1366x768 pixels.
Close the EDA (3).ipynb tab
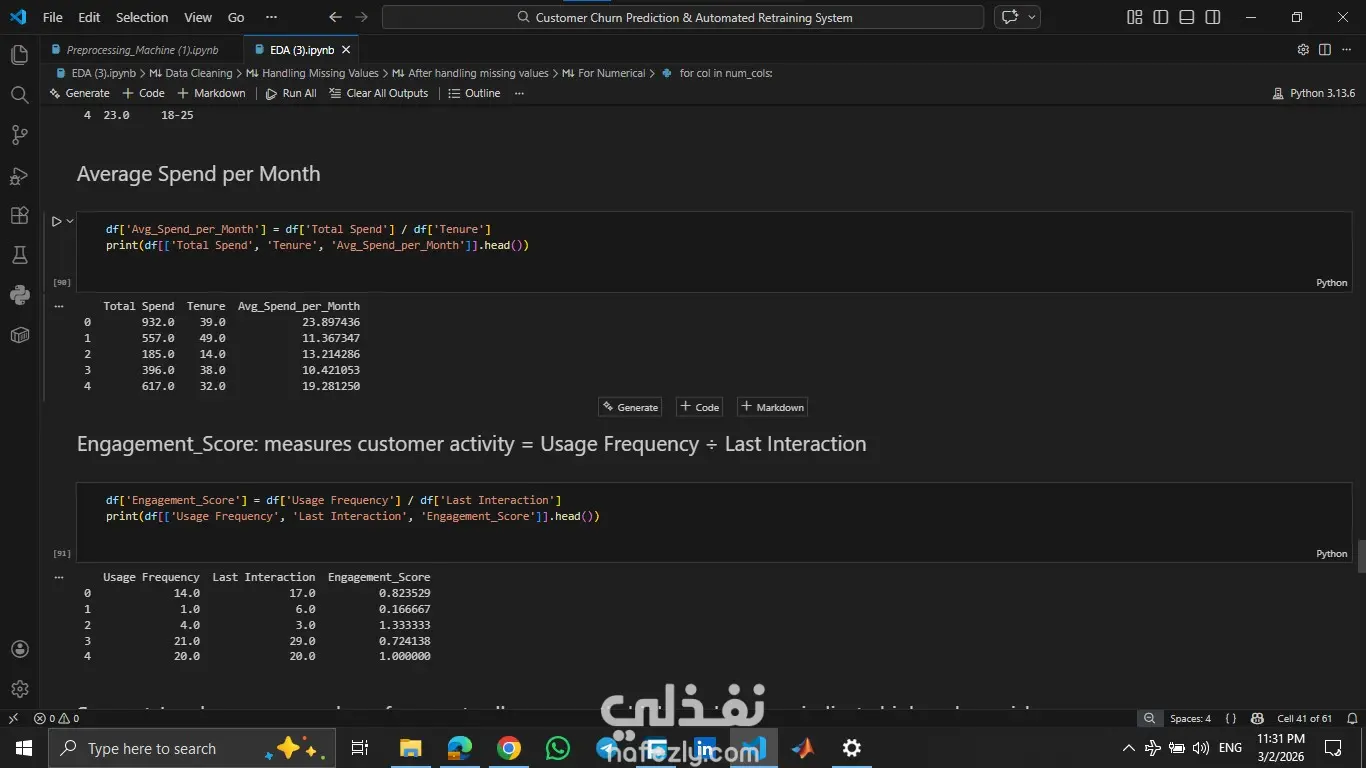point(346,50)
